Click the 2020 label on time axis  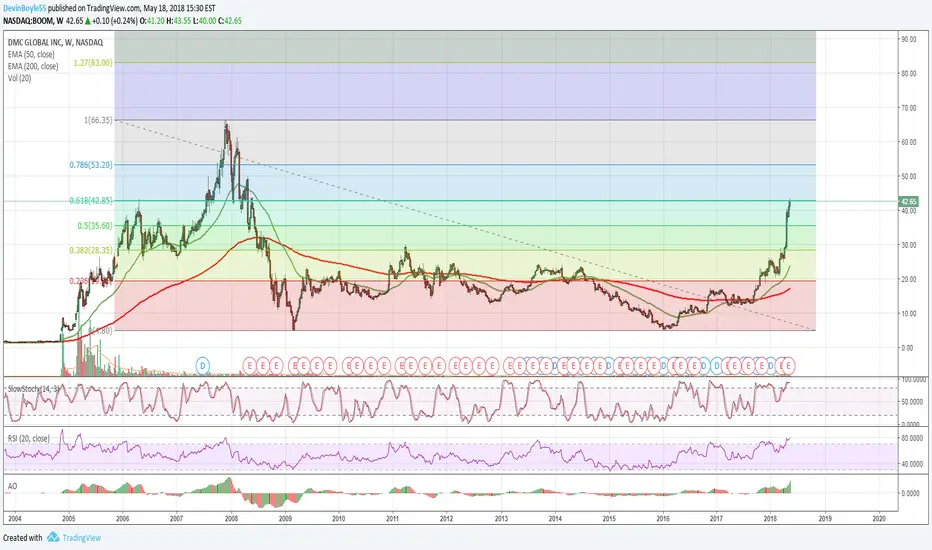pyautogui.click(x=879, y=518)
